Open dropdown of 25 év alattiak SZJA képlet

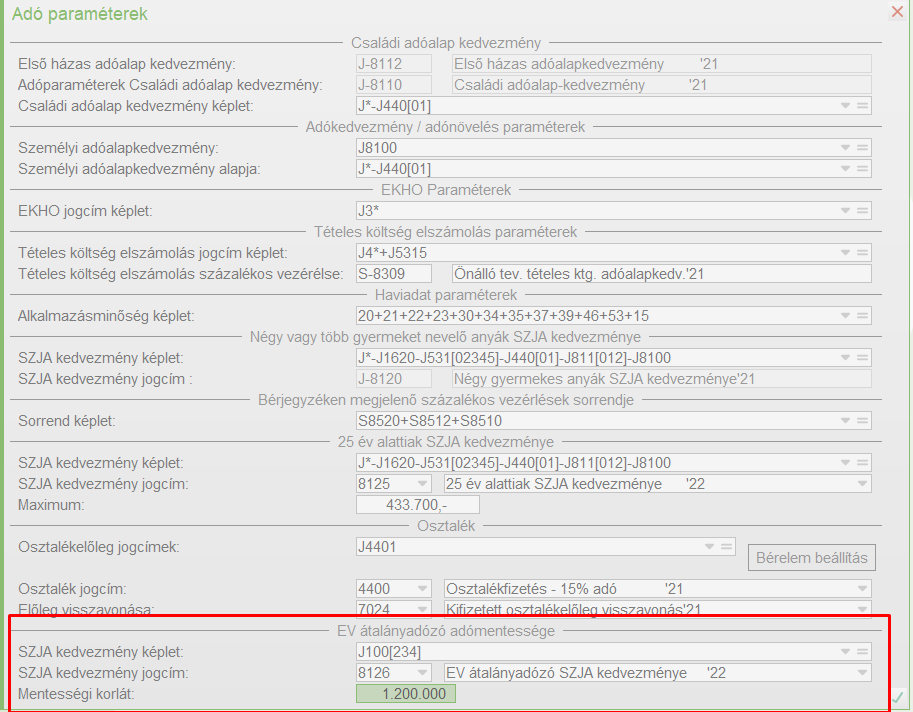coord(845,463)
